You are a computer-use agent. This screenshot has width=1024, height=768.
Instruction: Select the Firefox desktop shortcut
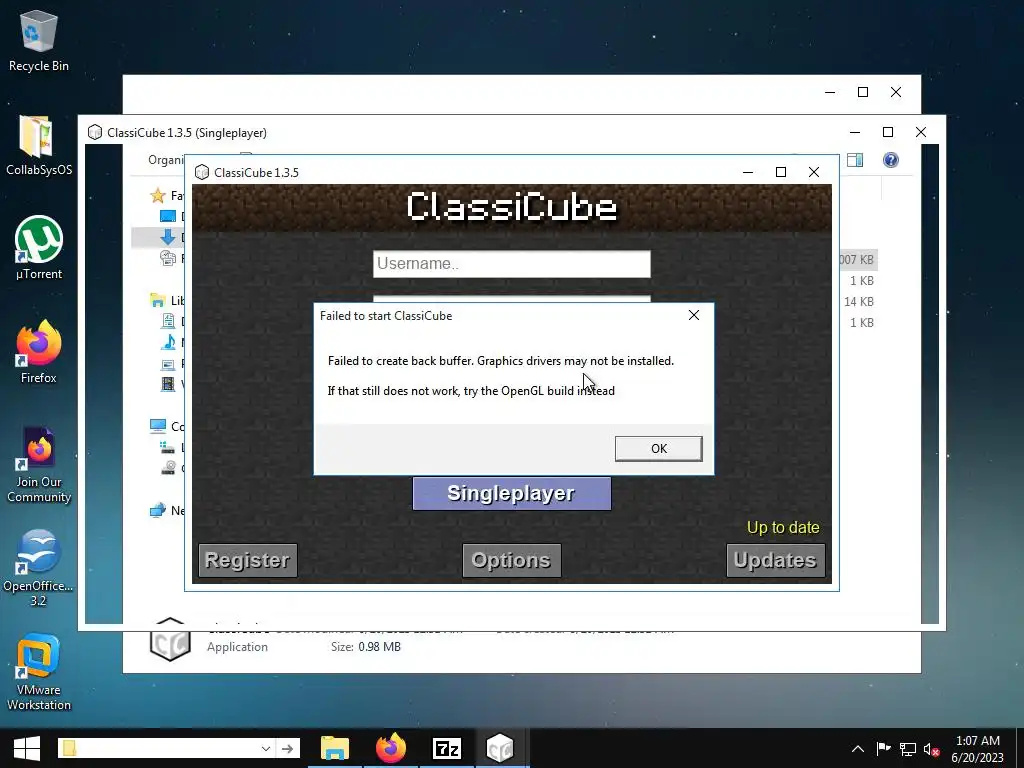[39, 353]
